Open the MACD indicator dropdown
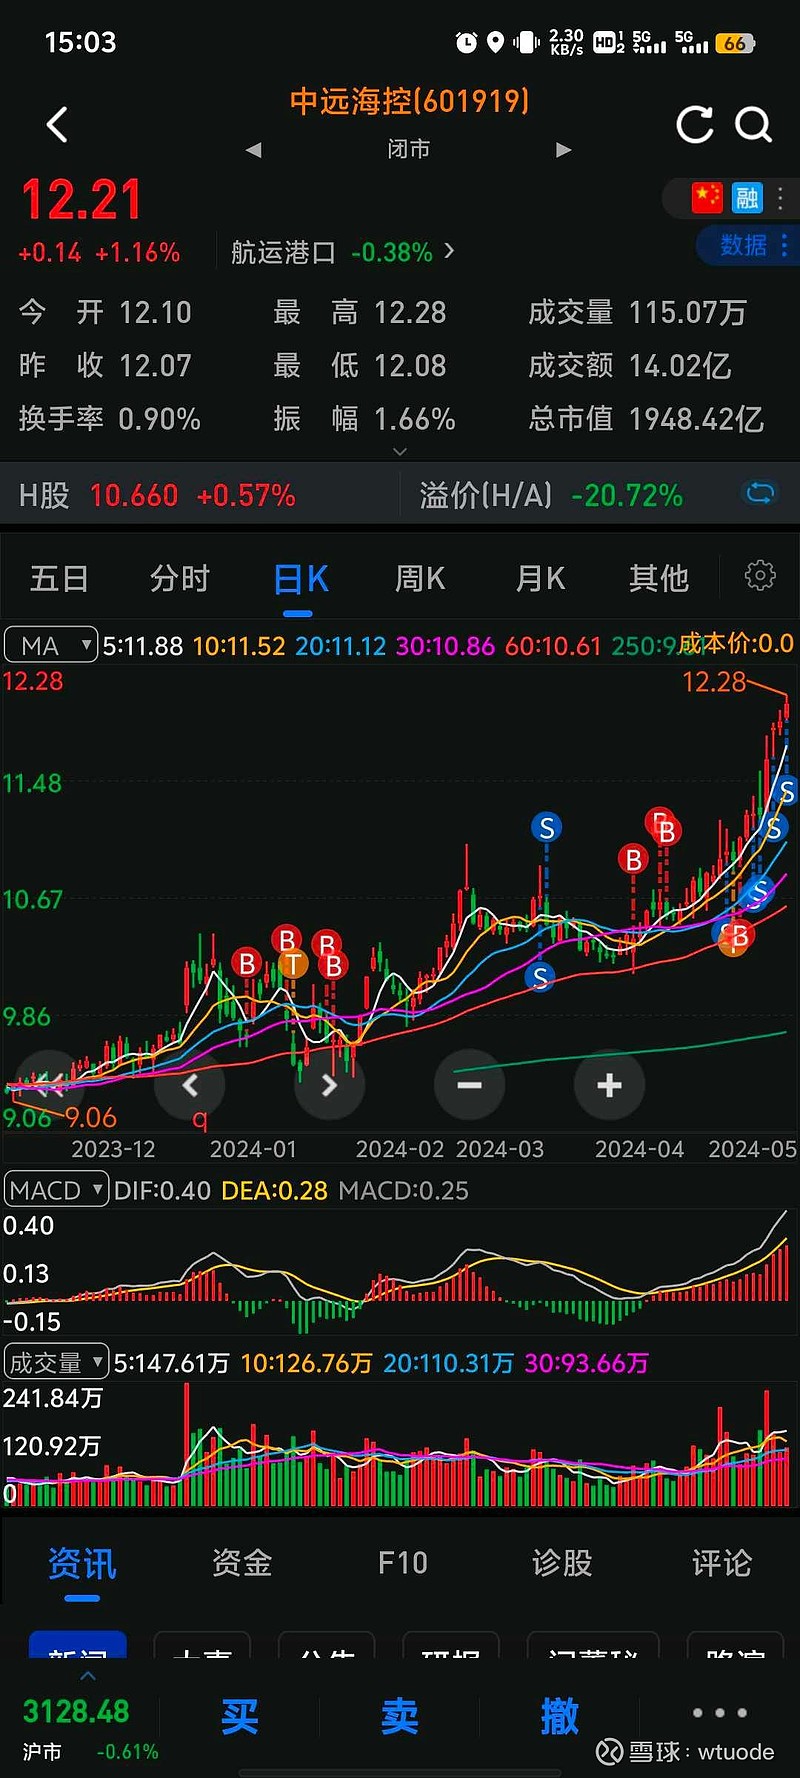Image resolution: width=800 pixels, height=1778 pixels. [x=56, y=1190]
